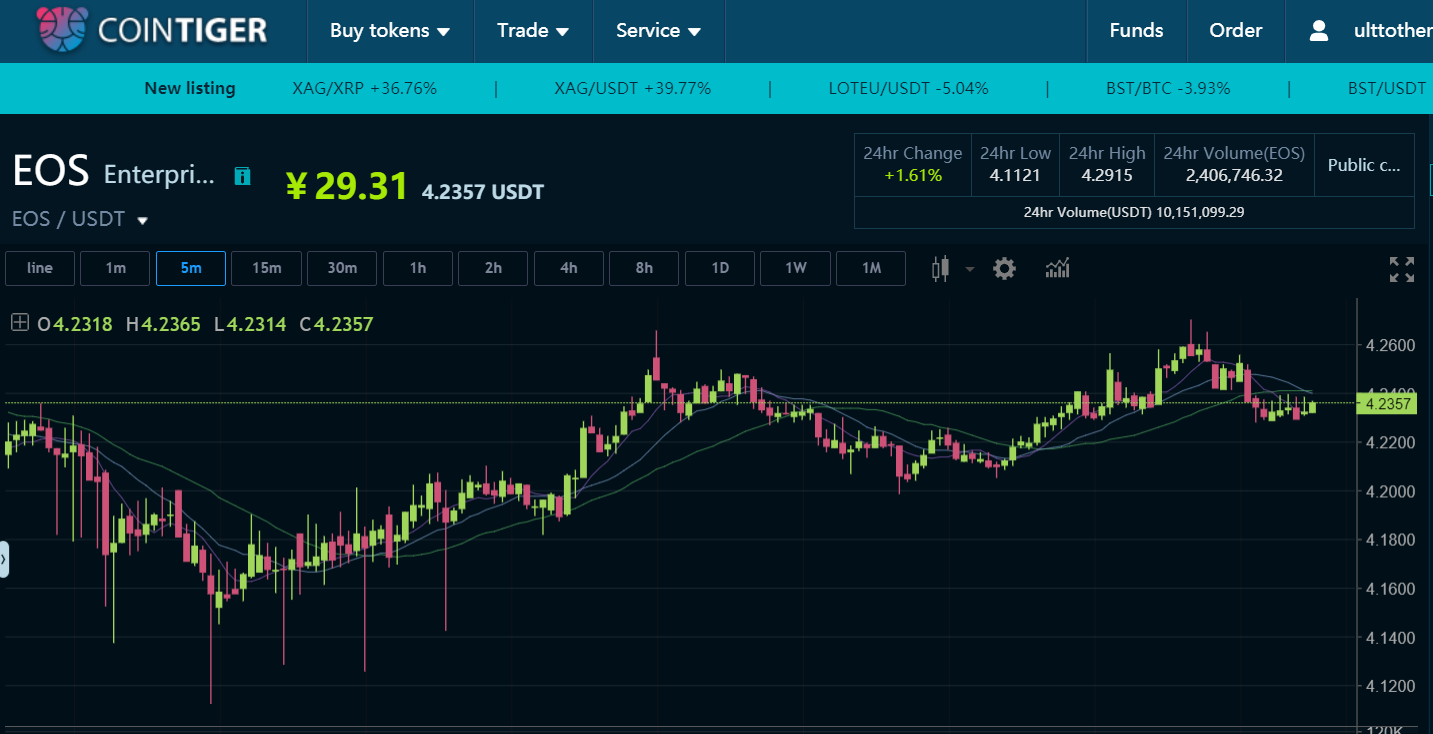Click the info icon next to EOS
Screen dimensions: 1433x734
pos(242,176)
